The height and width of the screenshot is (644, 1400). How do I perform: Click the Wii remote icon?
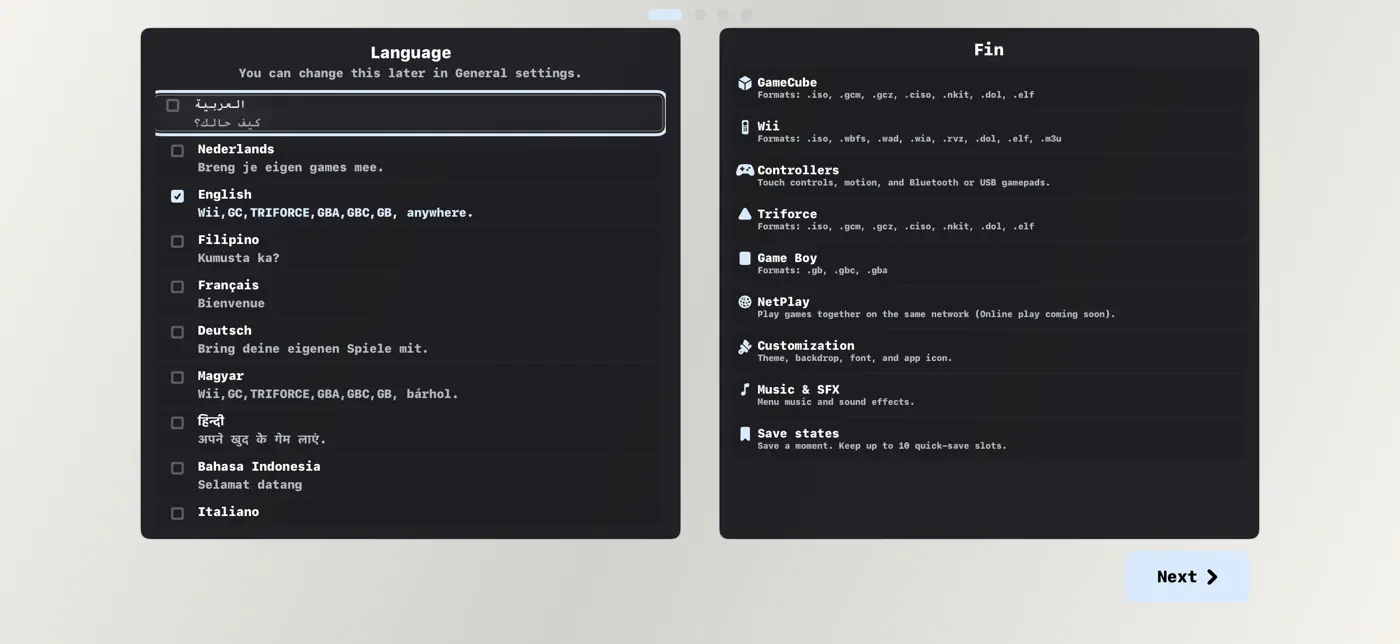pyautogui.click(x=744, y=127)
